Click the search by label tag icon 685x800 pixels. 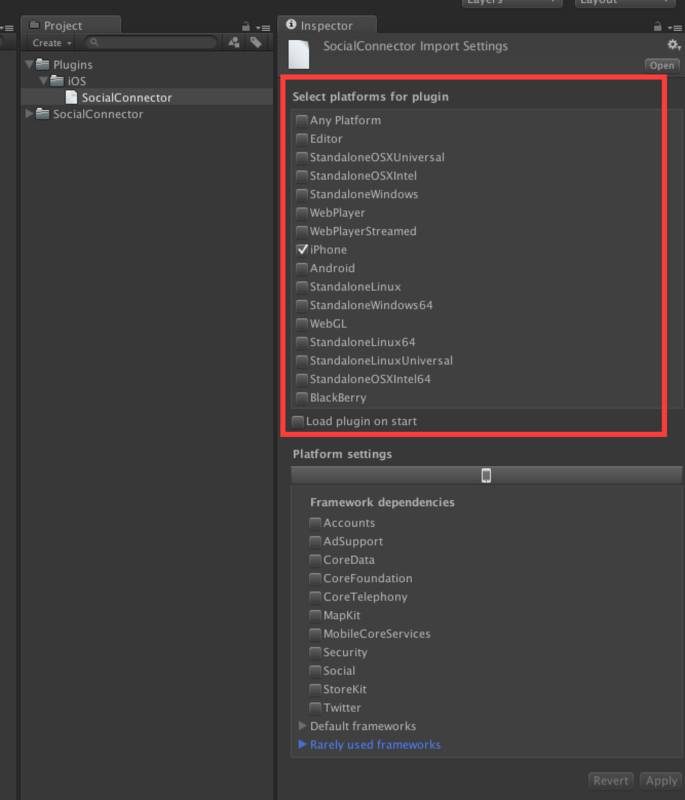[256, 43]
